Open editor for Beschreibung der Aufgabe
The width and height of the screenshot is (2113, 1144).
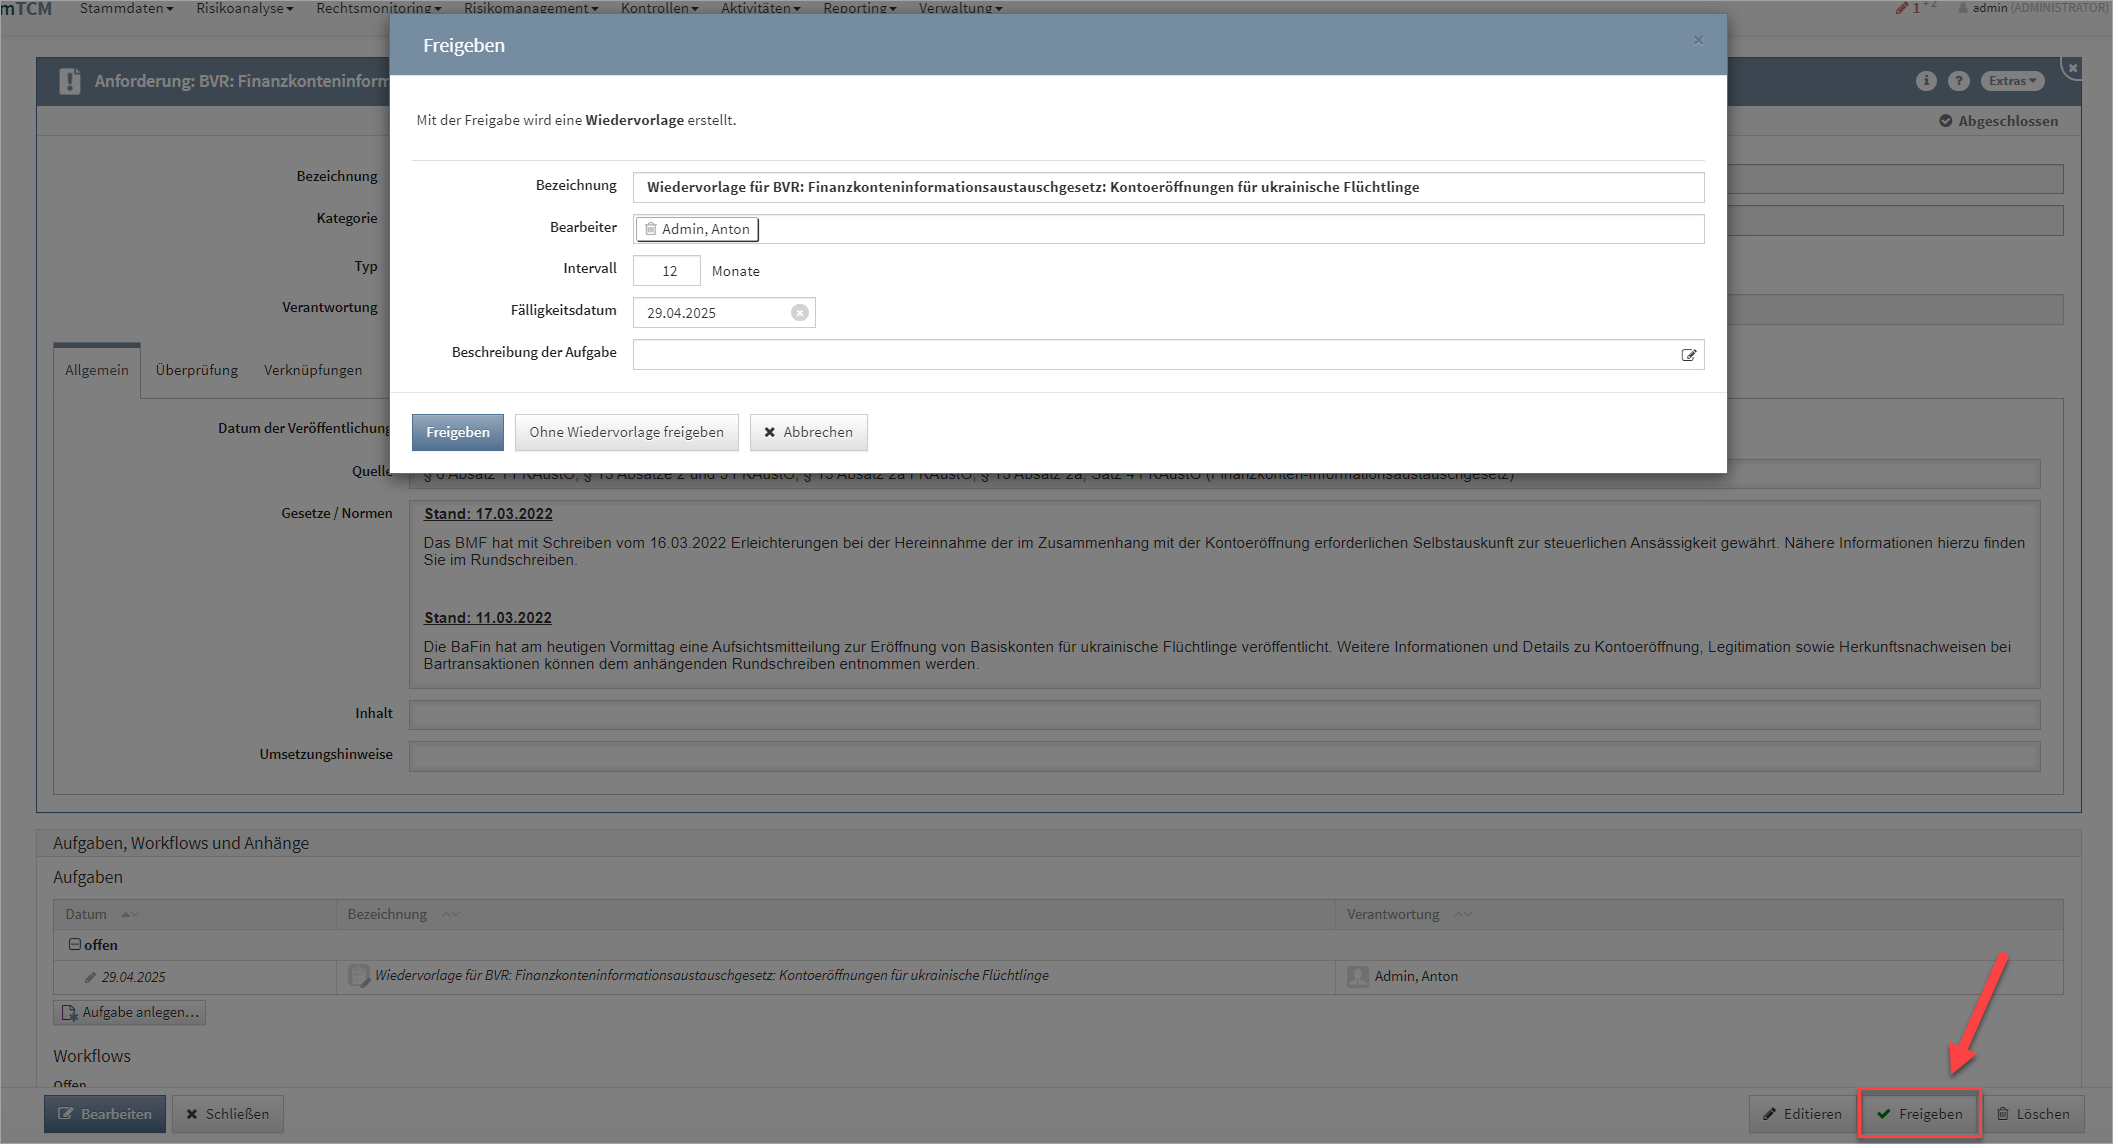pos(1688,355)
